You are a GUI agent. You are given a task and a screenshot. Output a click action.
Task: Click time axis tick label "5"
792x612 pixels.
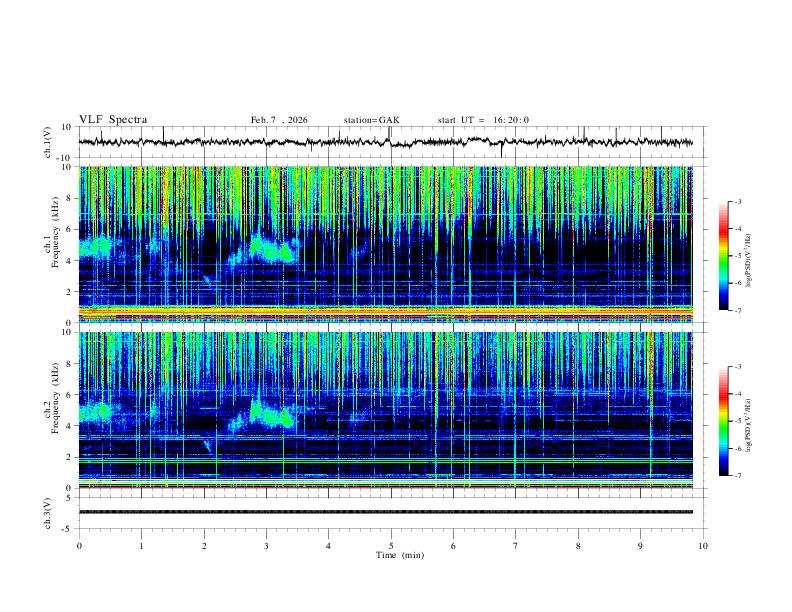click(x=391, y=546)
